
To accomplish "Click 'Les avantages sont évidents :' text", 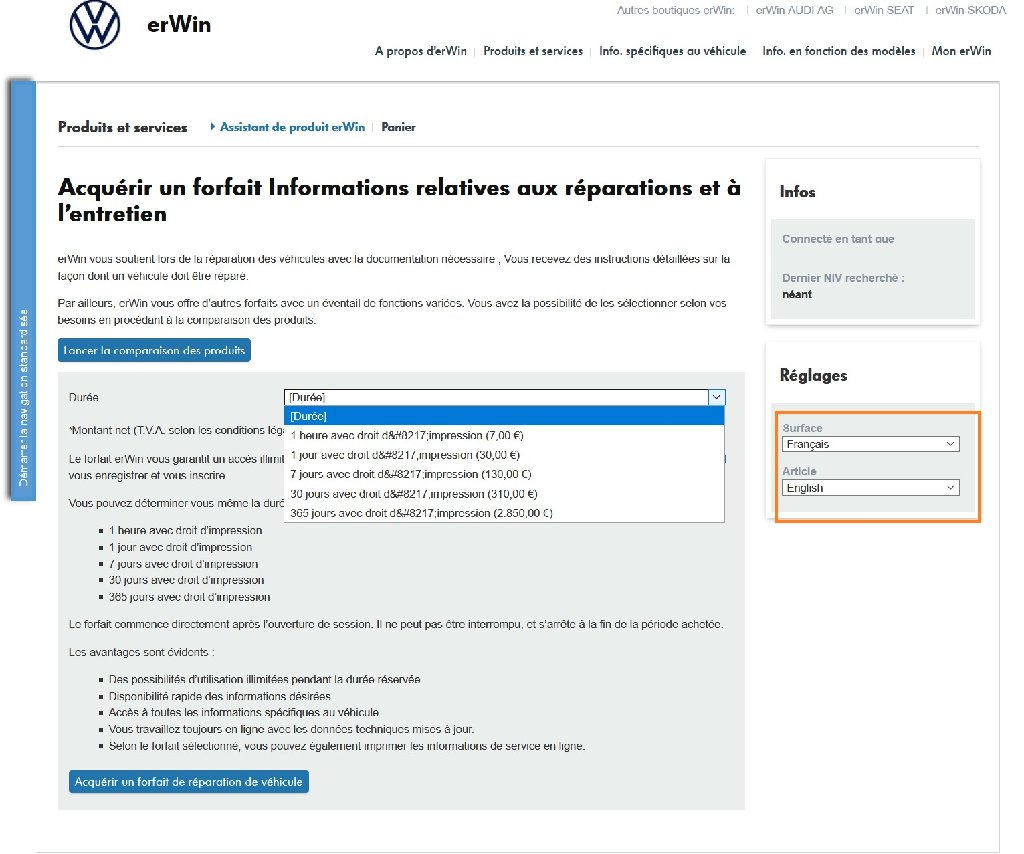I will coord(142,652).
